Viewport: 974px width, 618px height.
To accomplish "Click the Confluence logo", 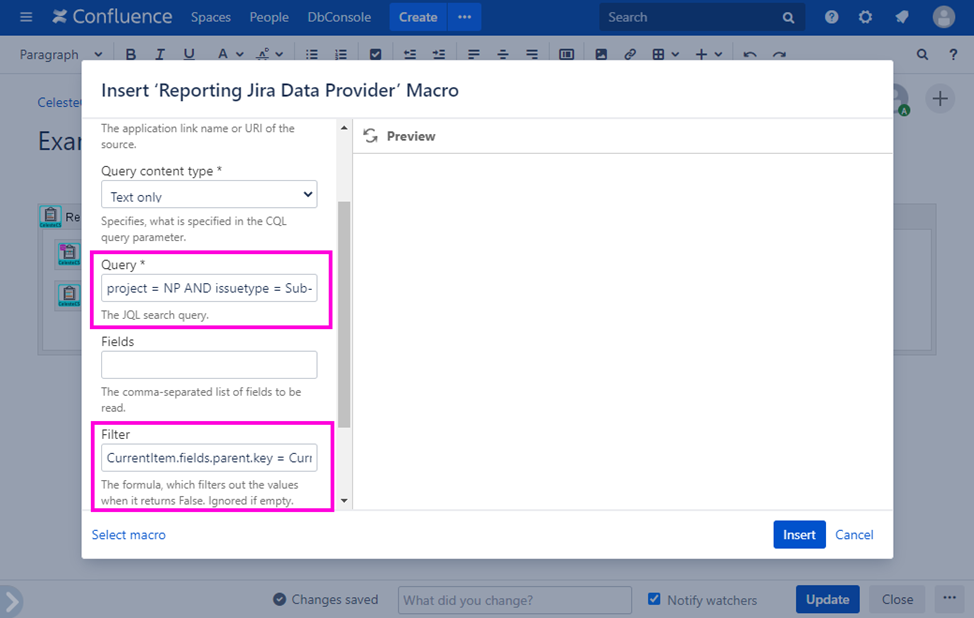I will click(112, 17).
